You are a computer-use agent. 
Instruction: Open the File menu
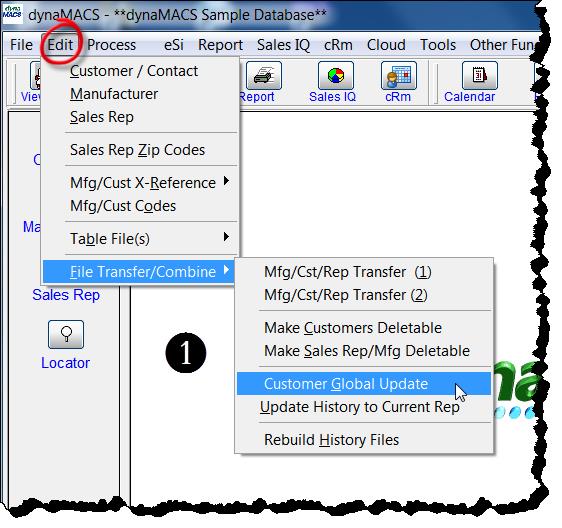(x=21, y=45)
